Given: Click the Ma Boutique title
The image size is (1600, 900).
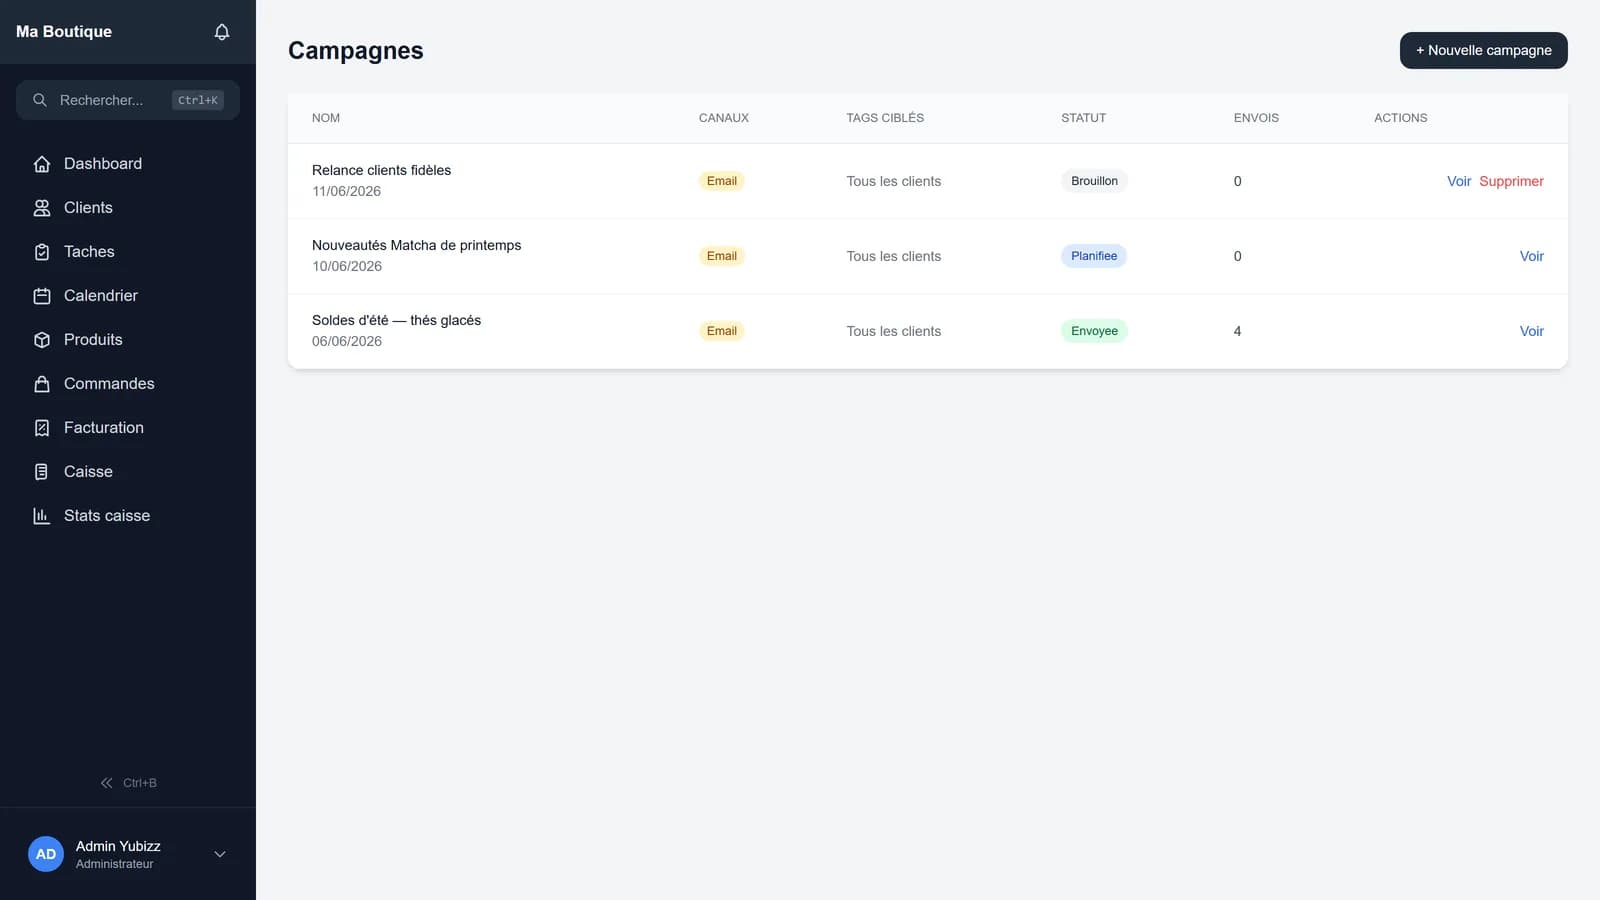Looking at the screenshot, I should click(64, 32).
